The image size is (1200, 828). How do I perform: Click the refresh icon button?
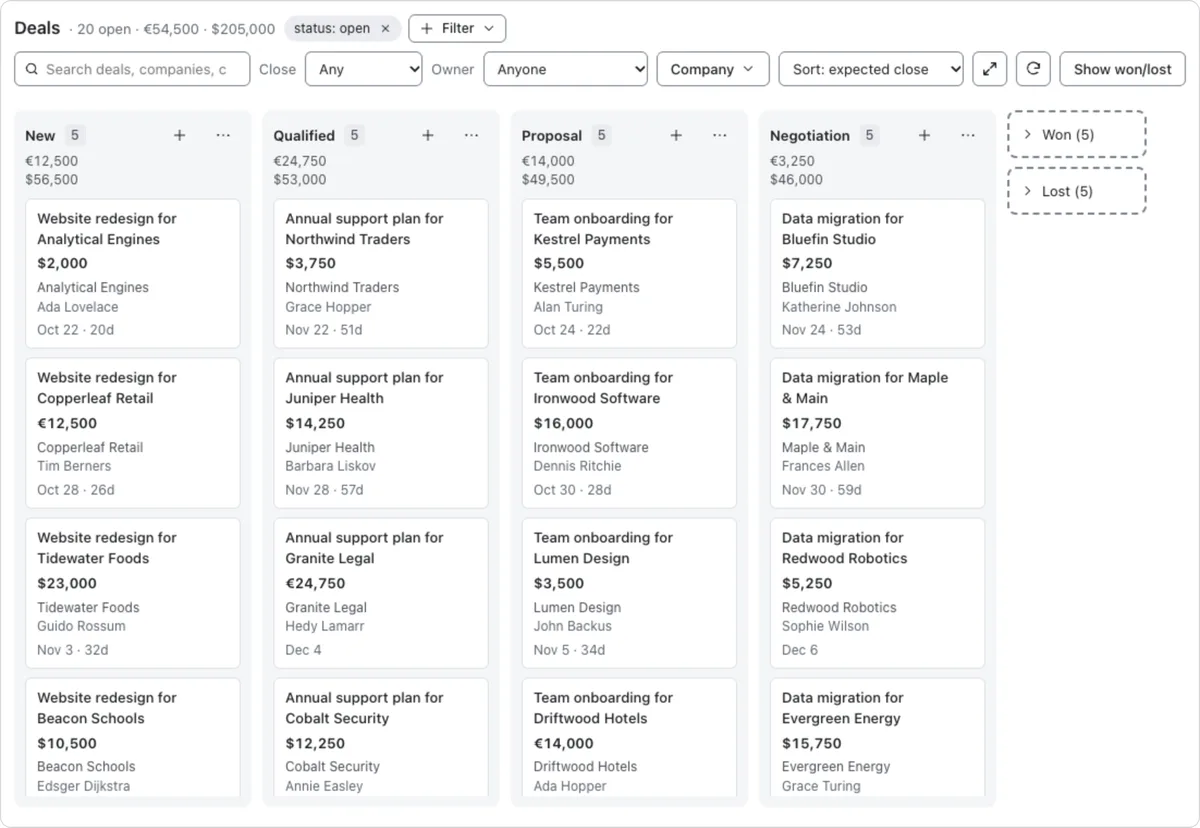coord(1033,69)
